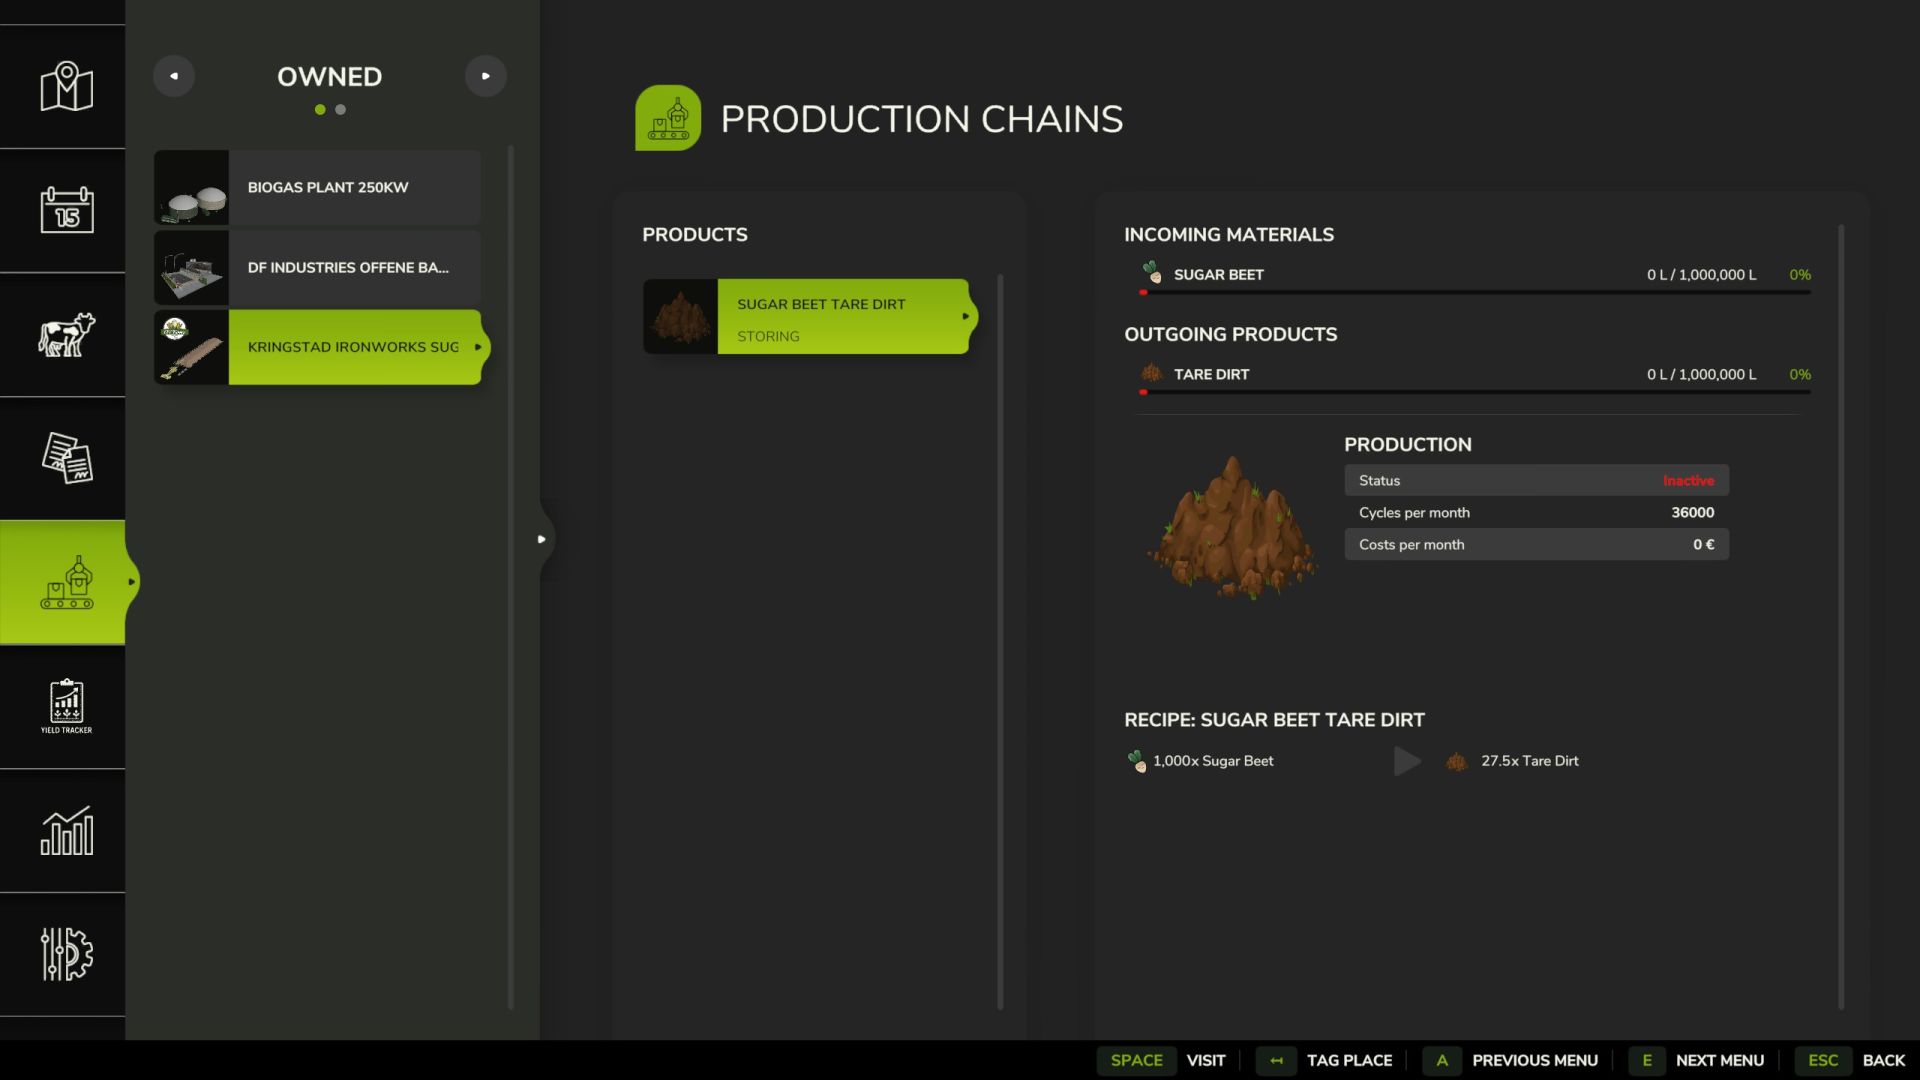Select DF Industries Offene Ba... entry
This screenshot has width=1920, height=1080.
(317, 267)
